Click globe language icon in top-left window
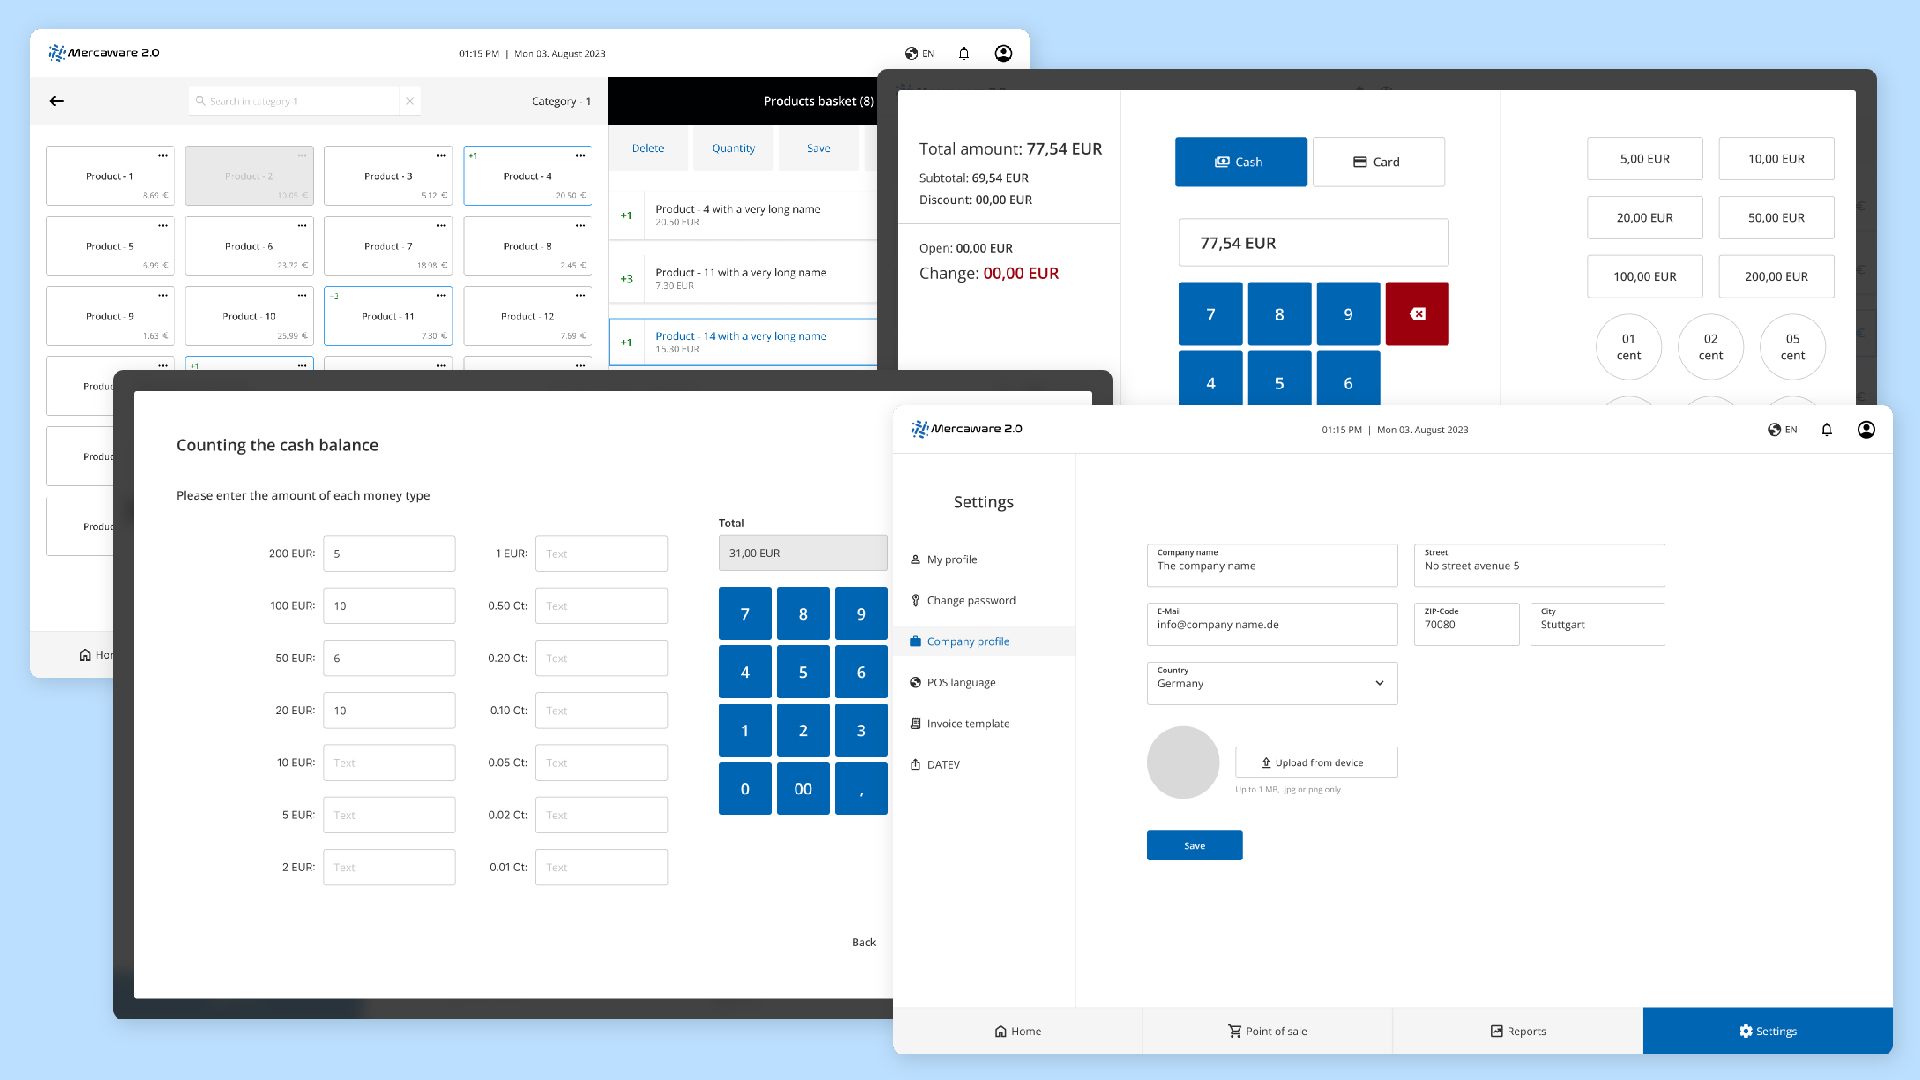This screenshot has width=1920, height=1080. pyautogui.click(x=911, y=54)
